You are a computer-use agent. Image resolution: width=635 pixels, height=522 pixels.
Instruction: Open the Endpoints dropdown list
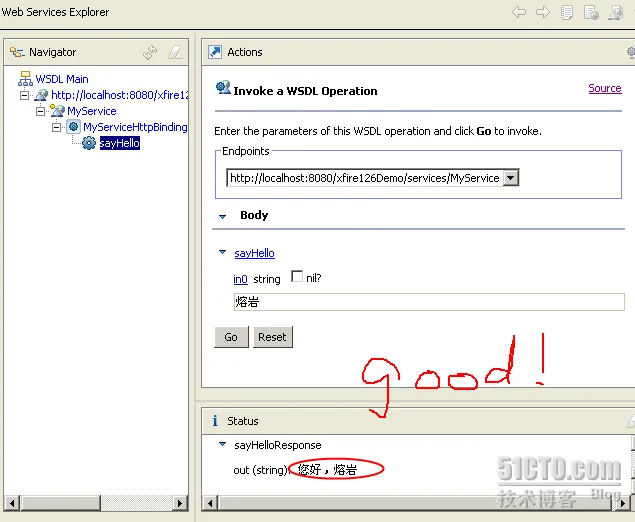pyautogui.click(x=511, y=178)
